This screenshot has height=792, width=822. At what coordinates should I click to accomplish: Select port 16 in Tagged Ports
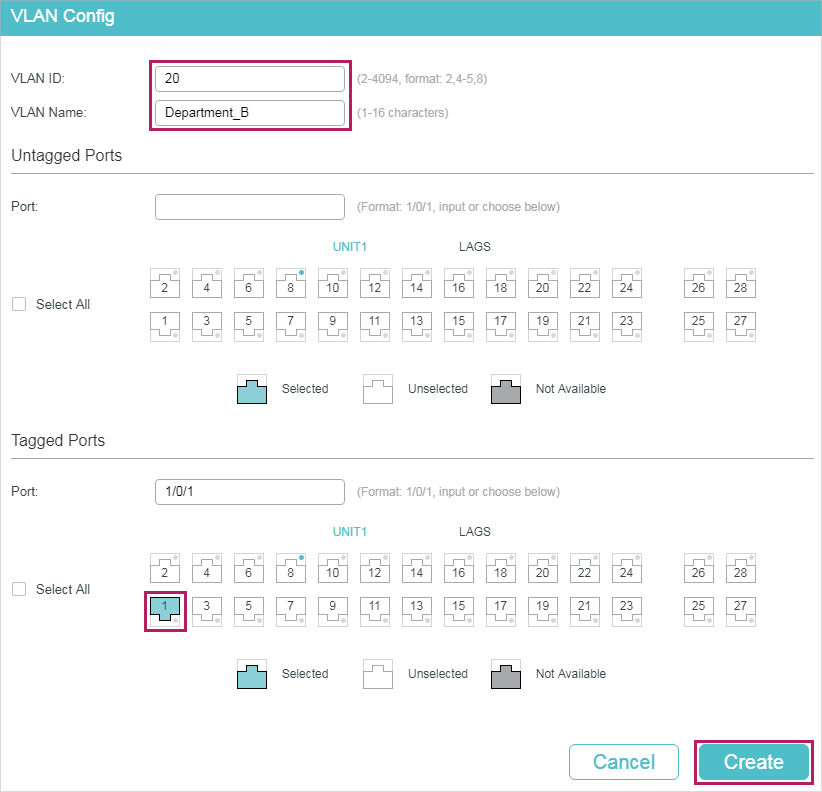459,568
